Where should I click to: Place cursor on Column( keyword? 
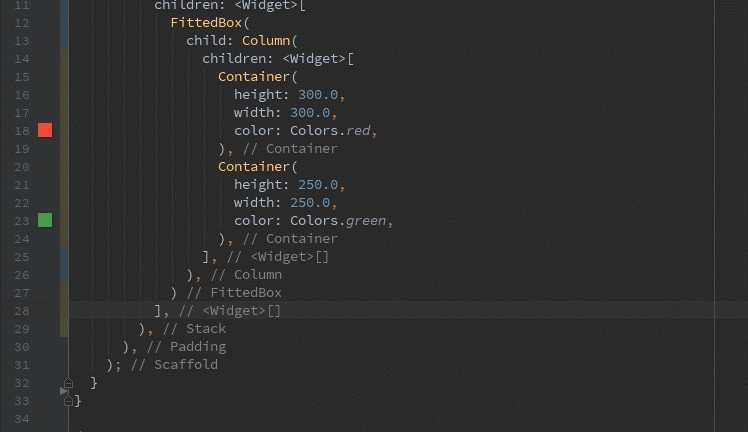[270, 41]
